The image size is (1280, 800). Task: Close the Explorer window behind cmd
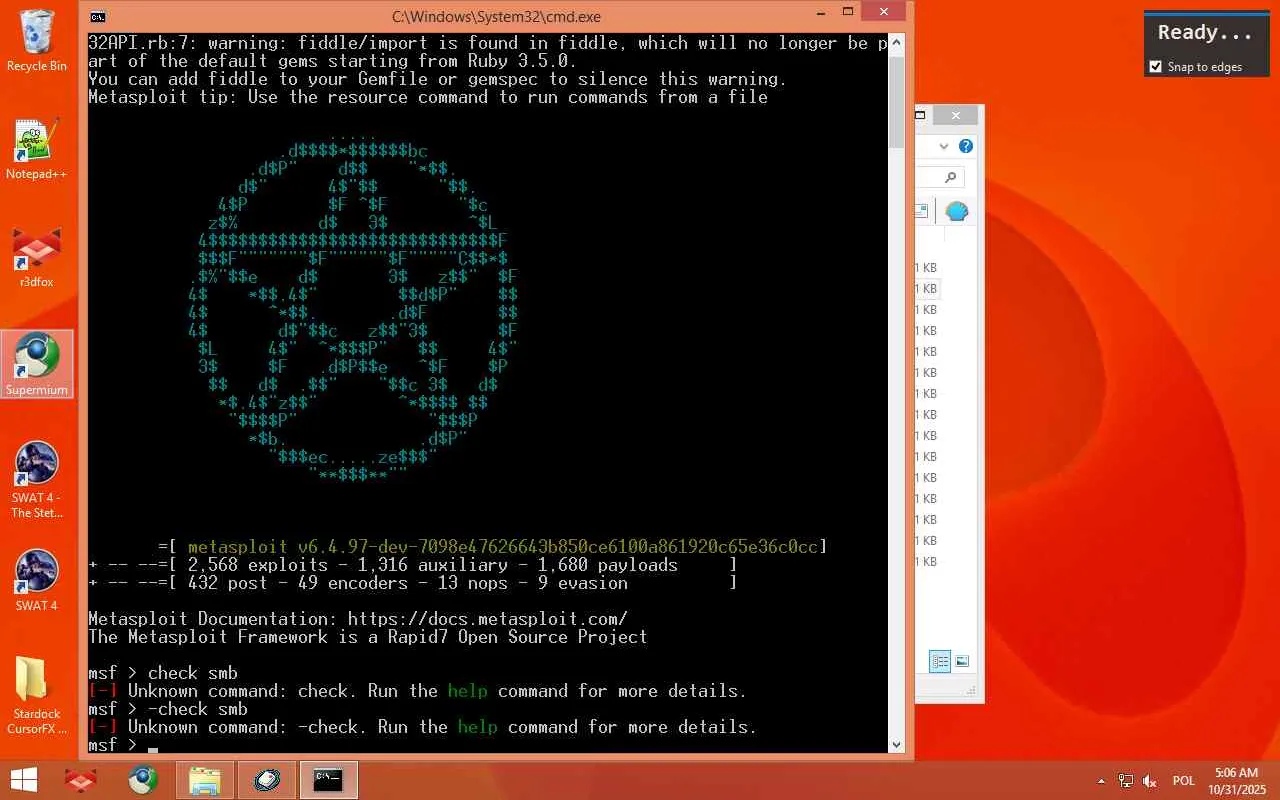pyautogui.click(x=955, y=116)
